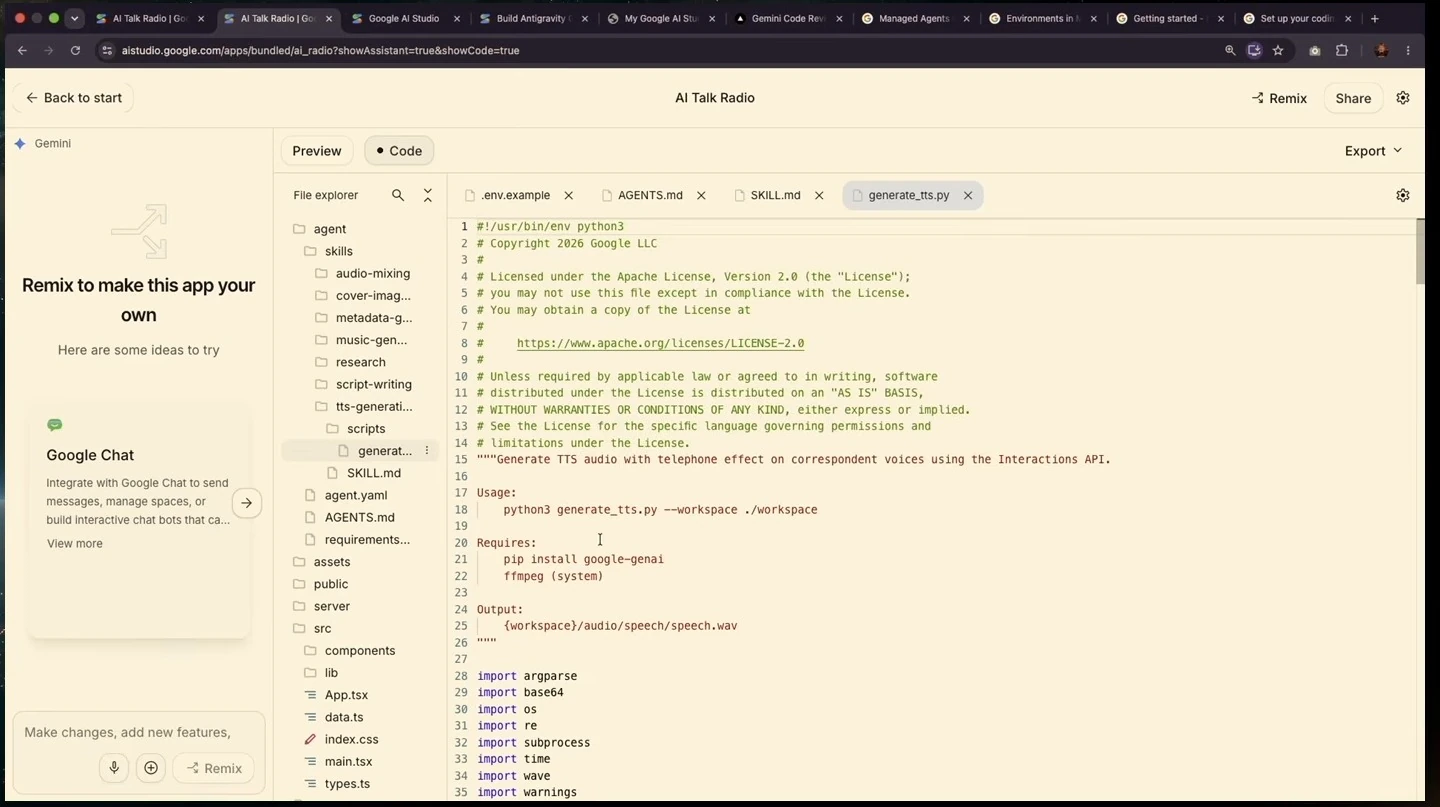Click the Share button
The width and height of the screenshot is (1440, 807).
(1353, 98)
